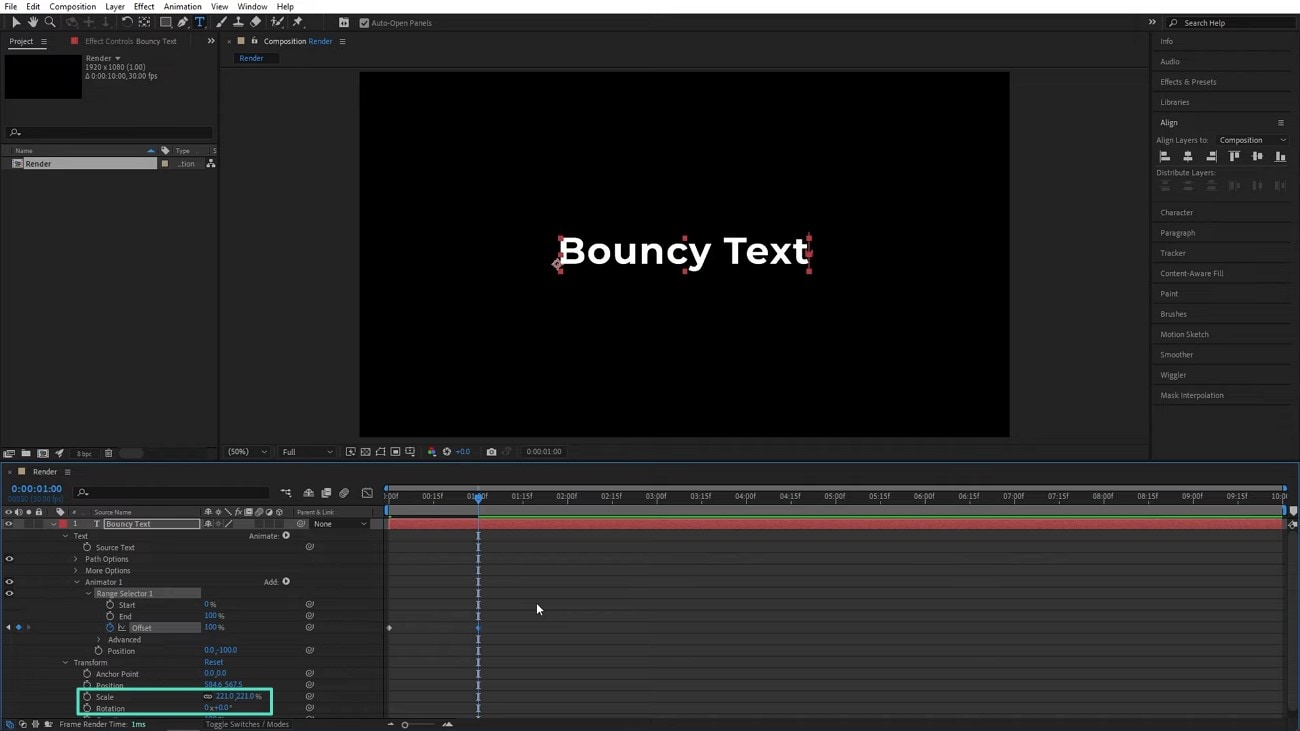Toggle mask and shape path visibility icon

point(380,452)
